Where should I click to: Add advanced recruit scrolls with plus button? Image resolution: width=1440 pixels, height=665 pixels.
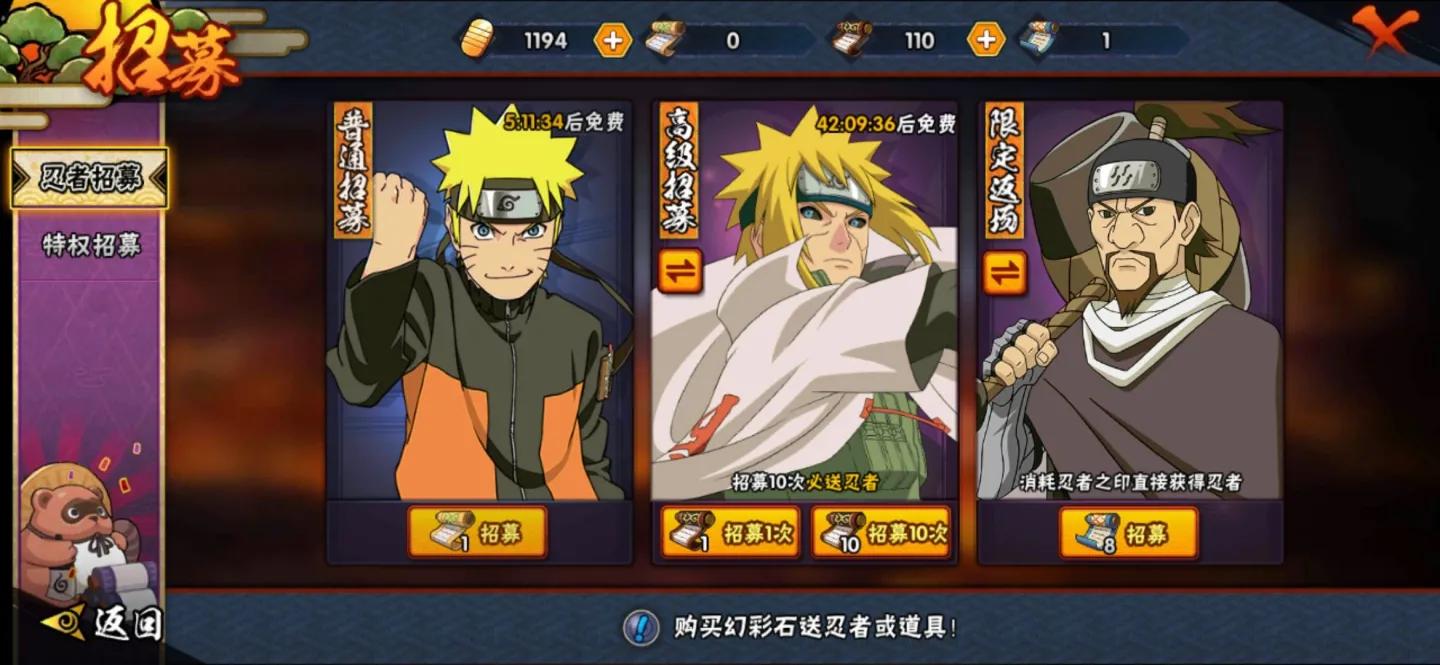tap(986, 40)
